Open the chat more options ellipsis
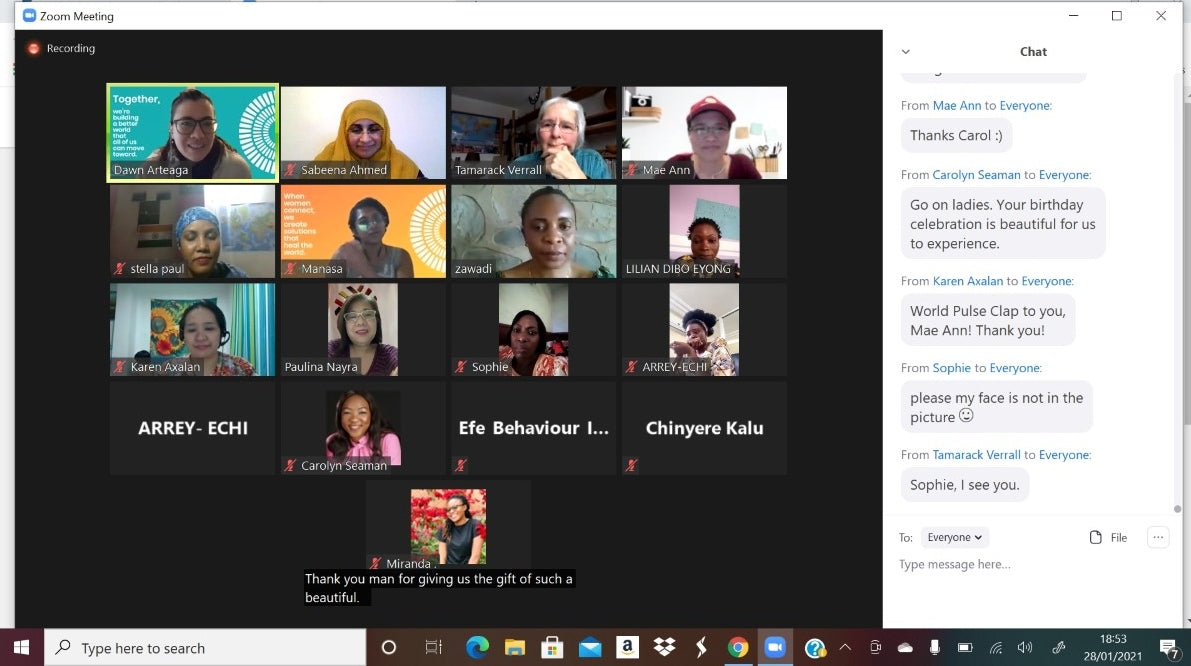 click(x=1158, y=537)
